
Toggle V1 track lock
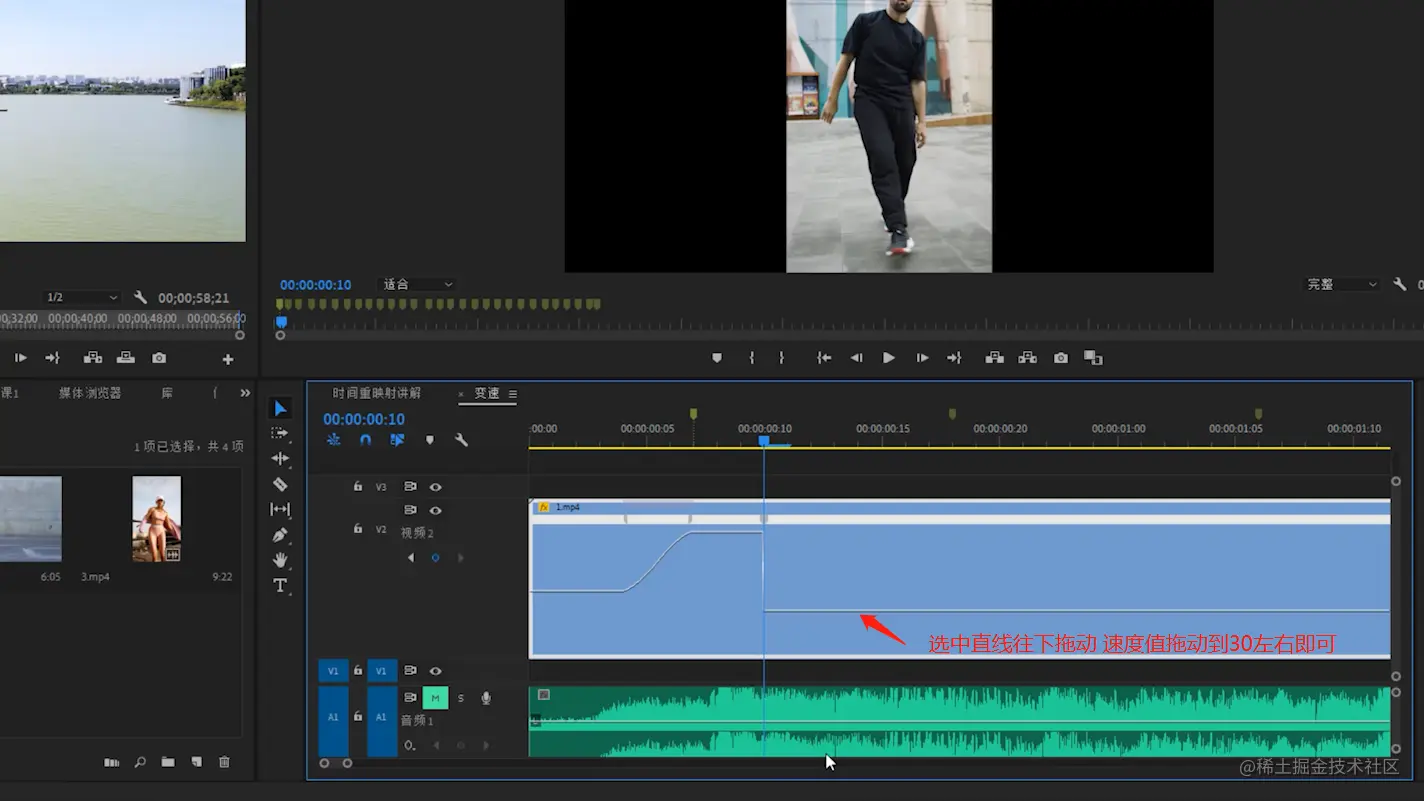tap(358, 671)
